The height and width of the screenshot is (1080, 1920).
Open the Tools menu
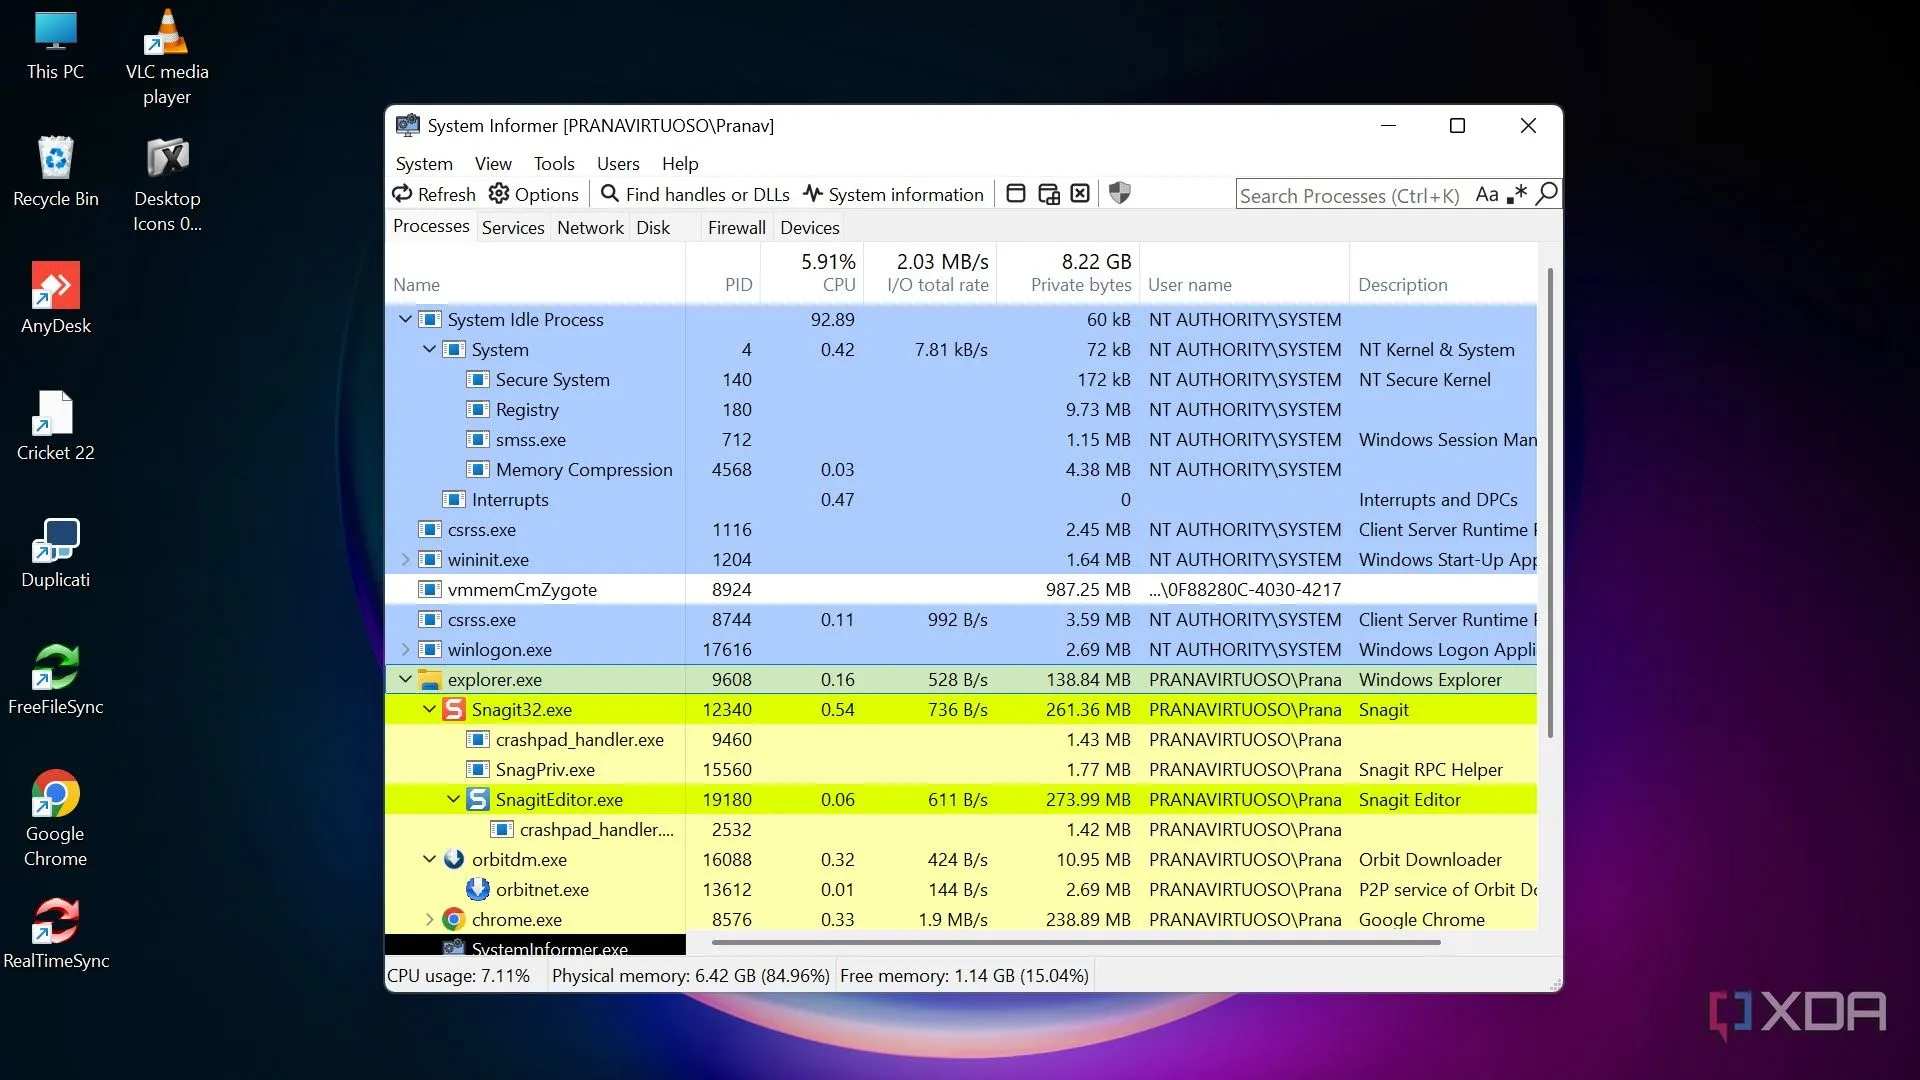553,163
